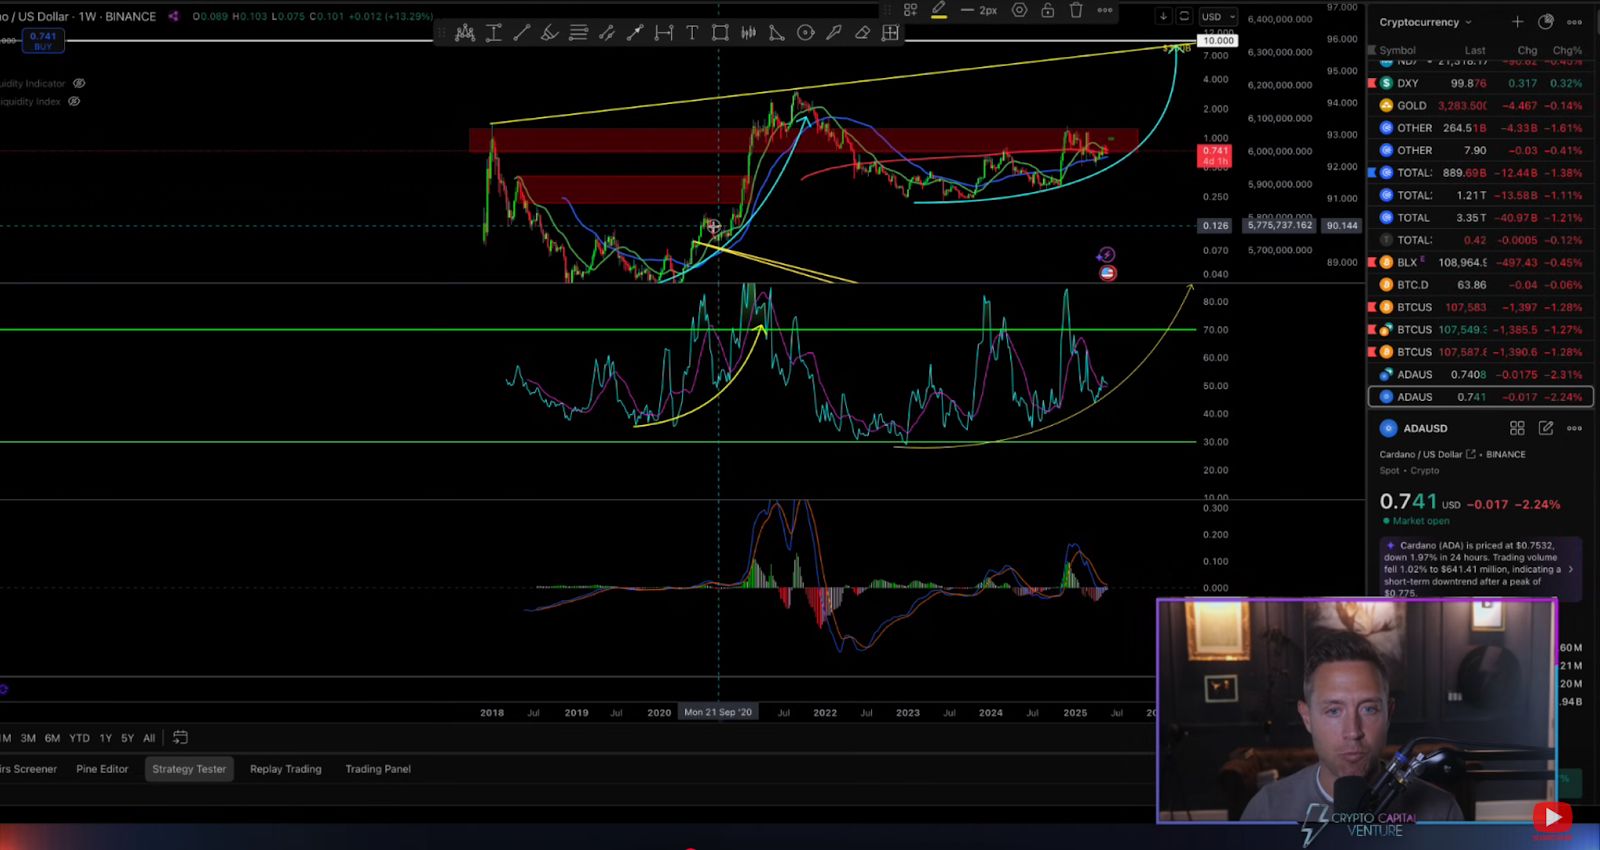Open the Strategy Tester tab
The height and width of the screenshot is (850, 1600).
point(189,769)
